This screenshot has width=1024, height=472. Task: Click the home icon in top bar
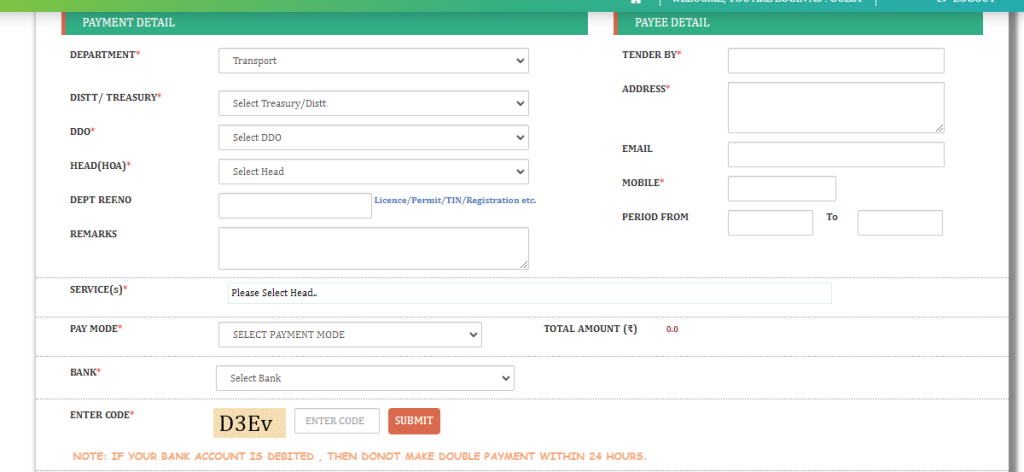(x=635, y=2)
